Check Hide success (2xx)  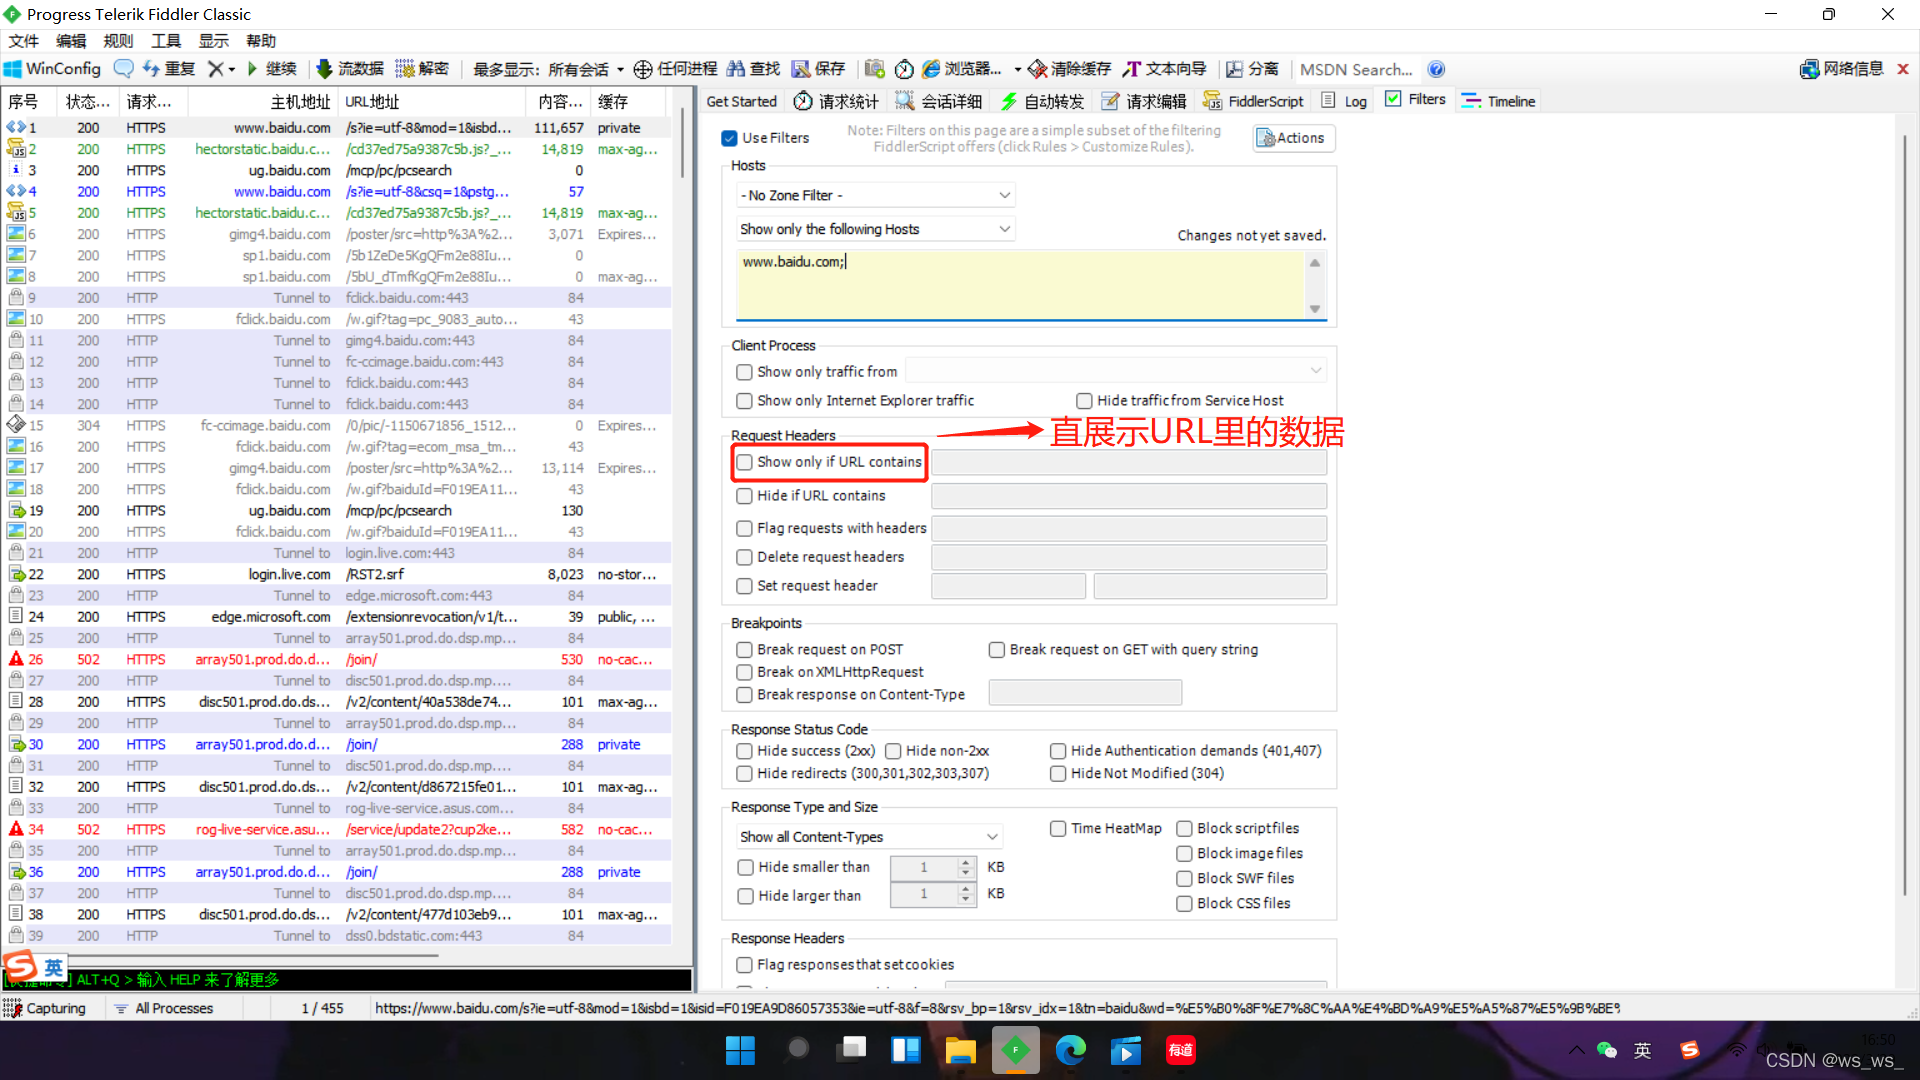(x=744, y=751)
